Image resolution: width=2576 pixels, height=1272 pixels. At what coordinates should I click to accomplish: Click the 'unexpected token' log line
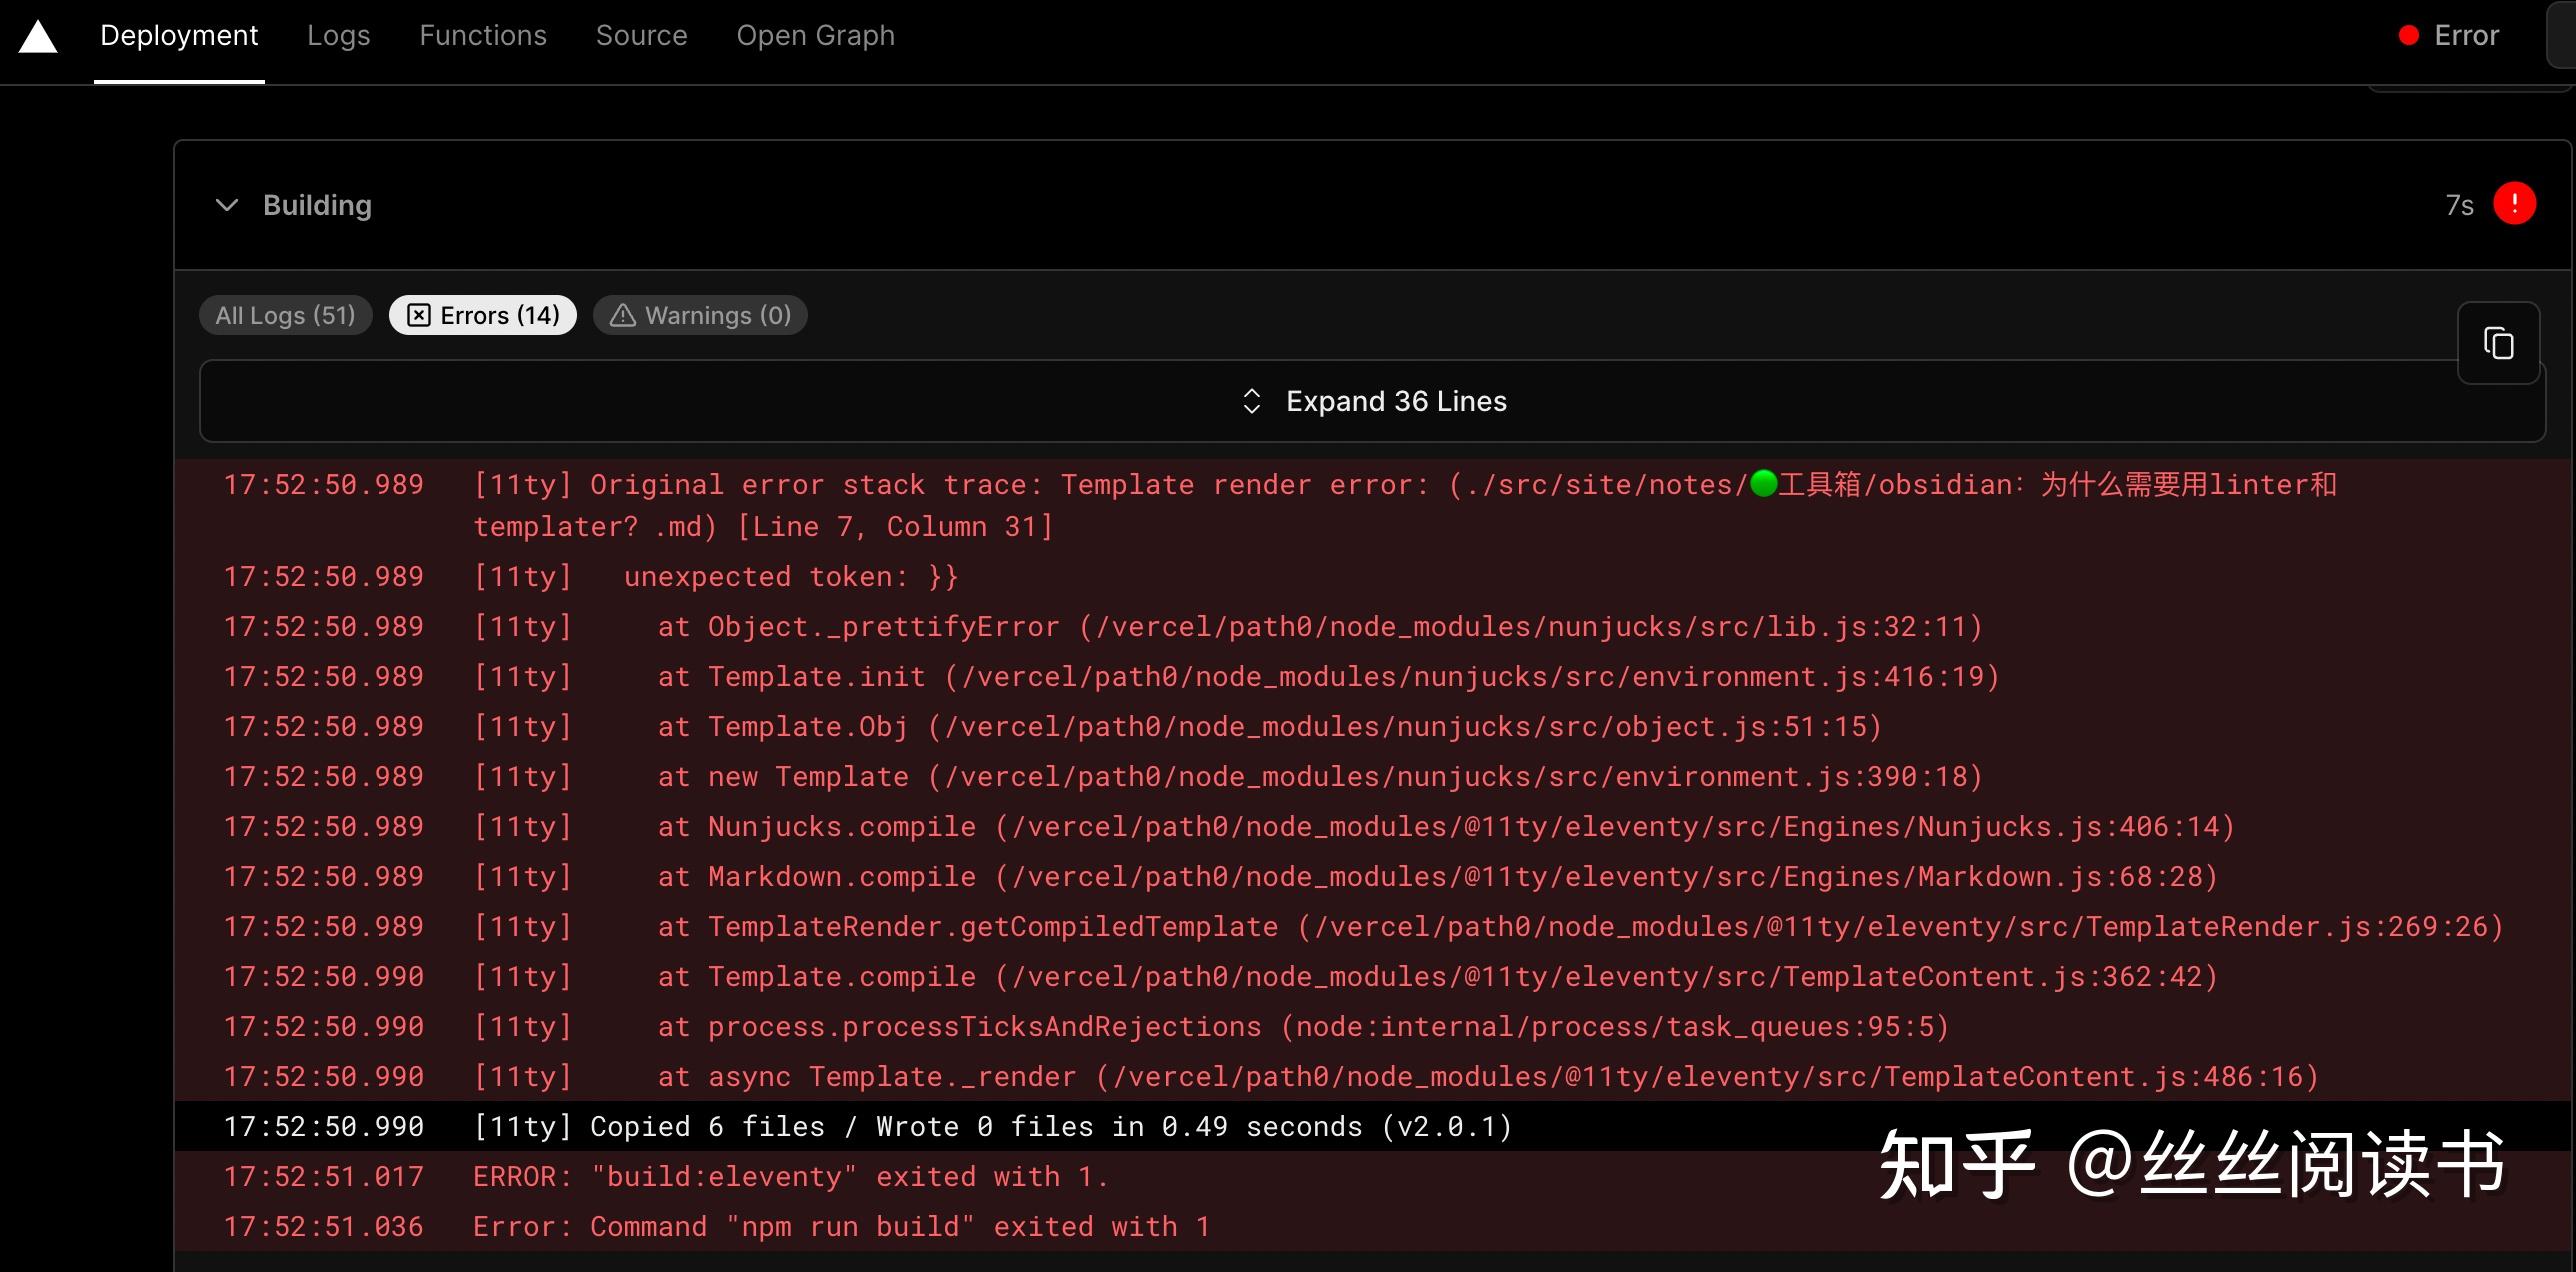click(x=790, y=577)
